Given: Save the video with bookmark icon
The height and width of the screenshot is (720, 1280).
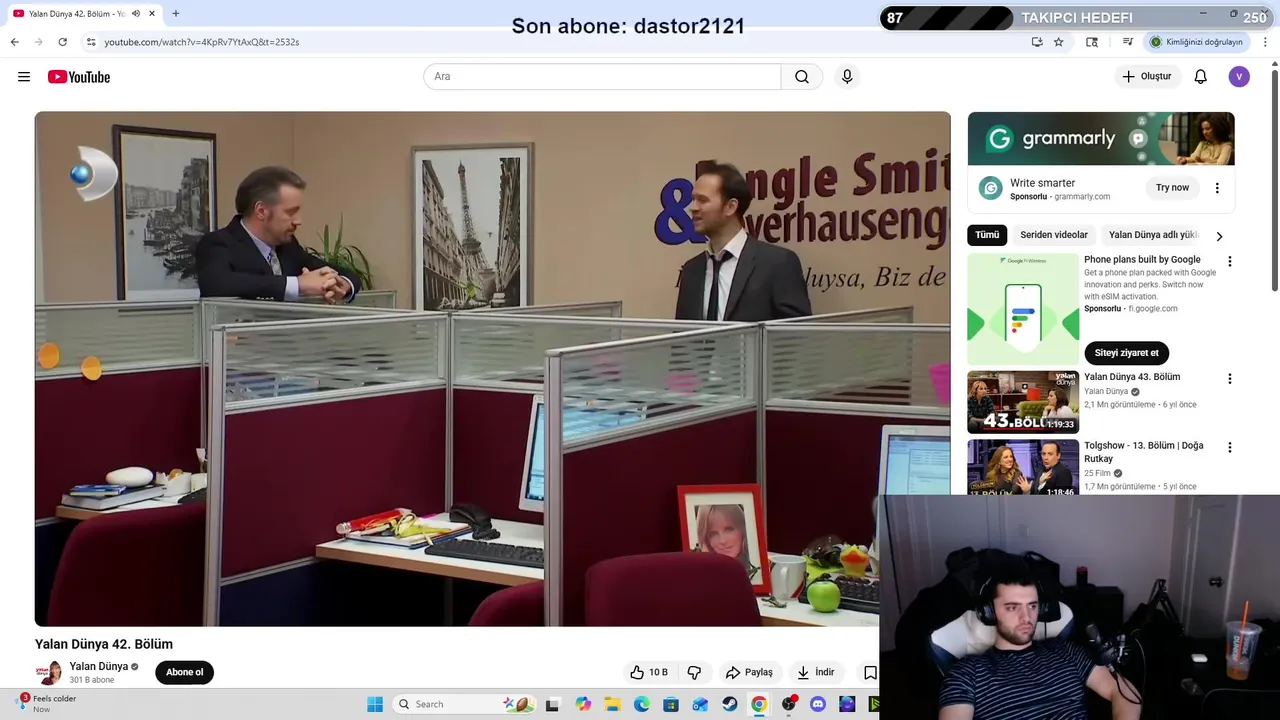Looking at the screenshot, I should [870, 672].
